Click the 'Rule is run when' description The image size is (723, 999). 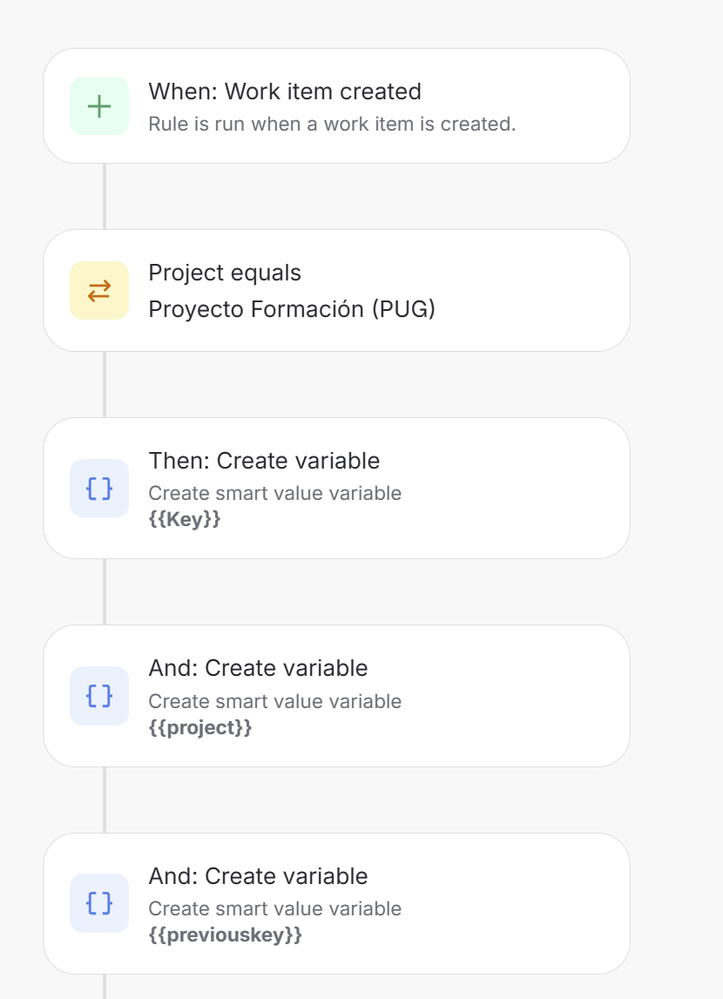coord(332,124)
